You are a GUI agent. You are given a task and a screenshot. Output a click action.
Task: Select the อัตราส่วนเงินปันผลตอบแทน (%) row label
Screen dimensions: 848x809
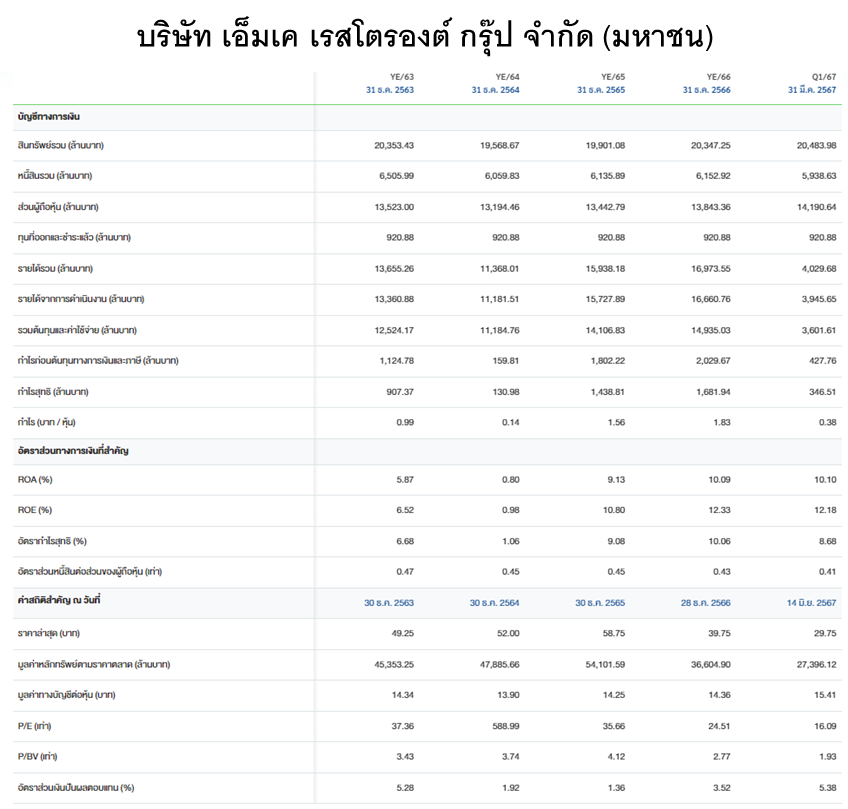coord(76,787)
